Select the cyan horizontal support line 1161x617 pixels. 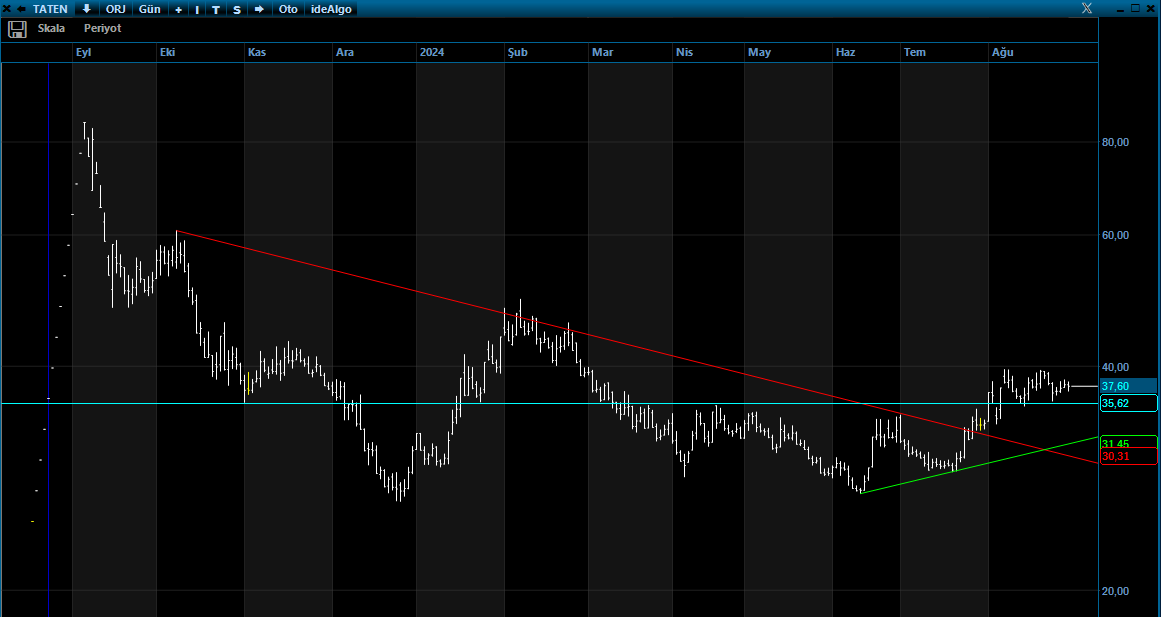(549, 404)
